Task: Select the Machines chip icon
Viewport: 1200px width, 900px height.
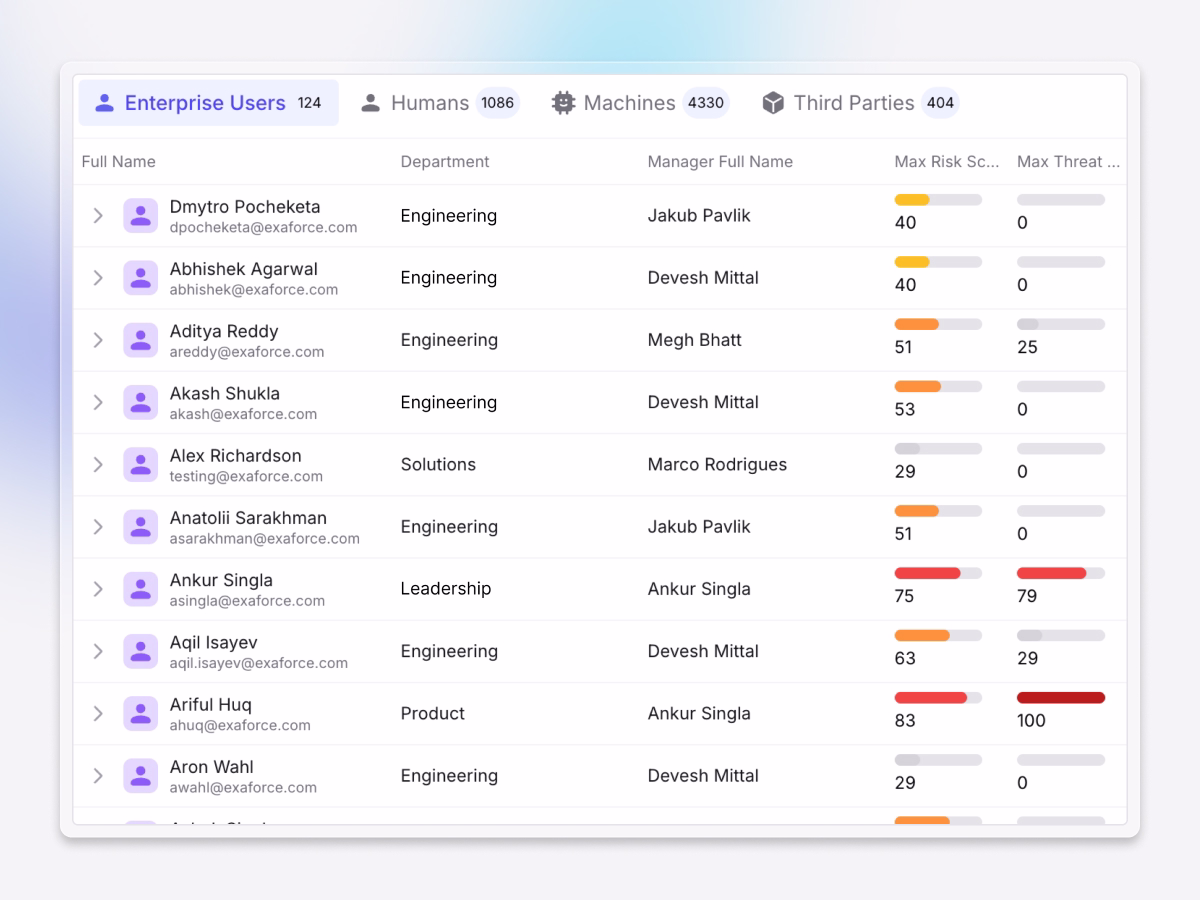Action: pos(564,102)
